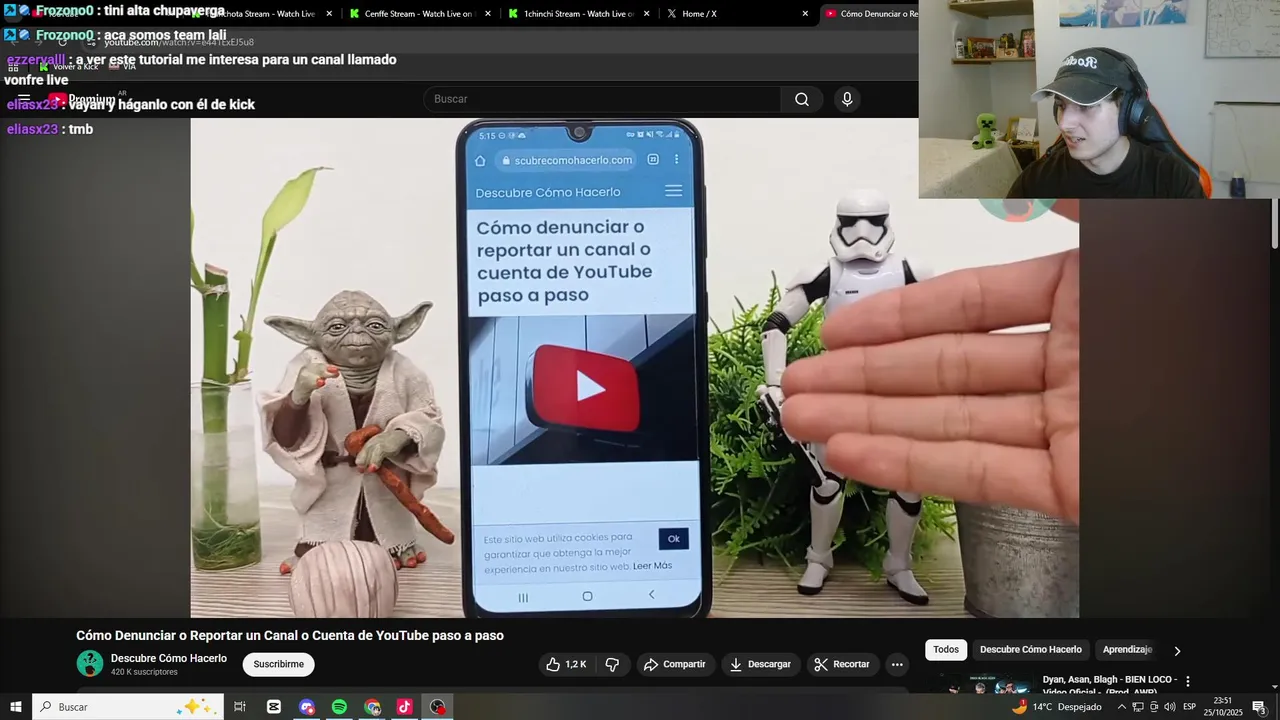Open Windows notification center icon
The width and height of the screenshot is (1280, 720).
tap(1259, 707)
